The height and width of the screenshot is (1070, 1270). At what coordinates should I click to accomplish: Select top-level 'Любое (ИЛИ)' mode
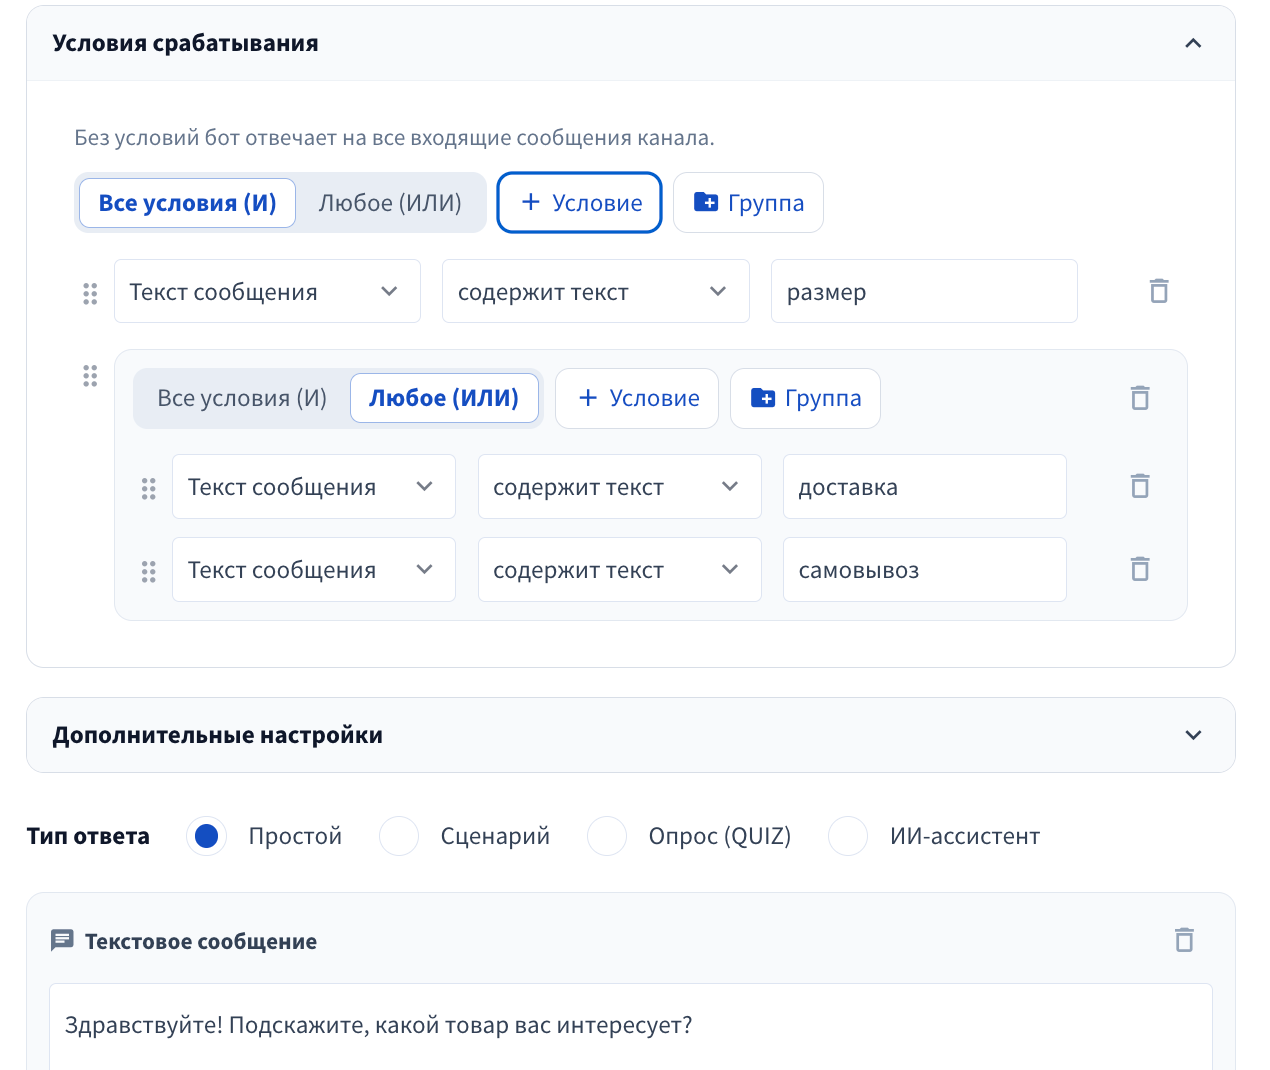[390, 203]
